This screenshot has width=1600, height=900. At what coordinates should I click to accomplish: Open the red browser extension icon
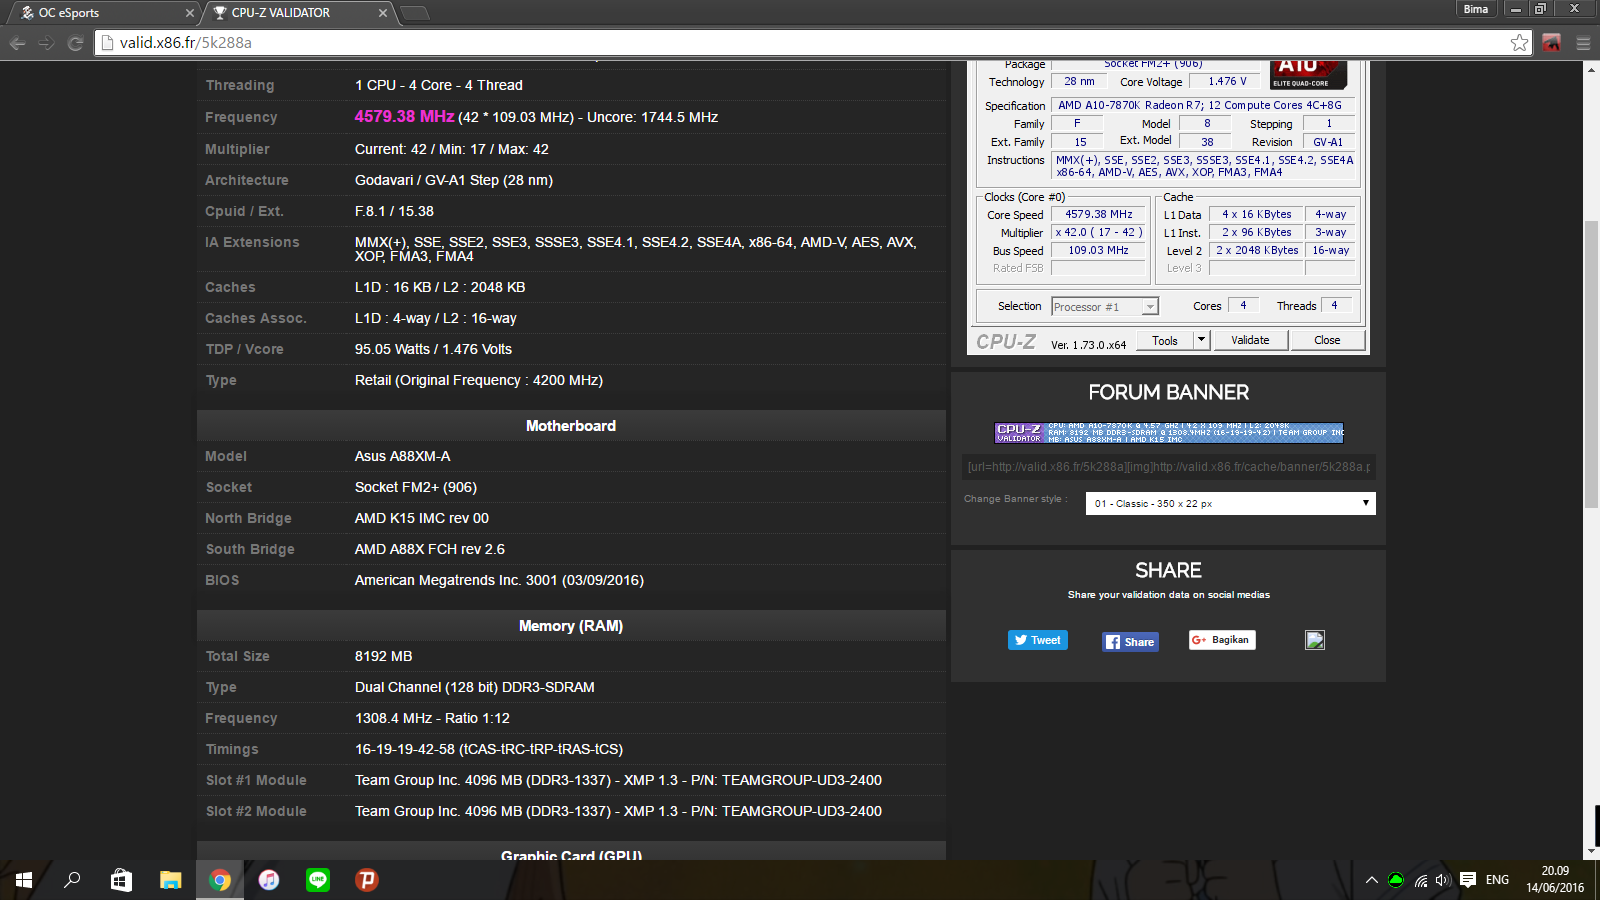[x=1552, y=42]
